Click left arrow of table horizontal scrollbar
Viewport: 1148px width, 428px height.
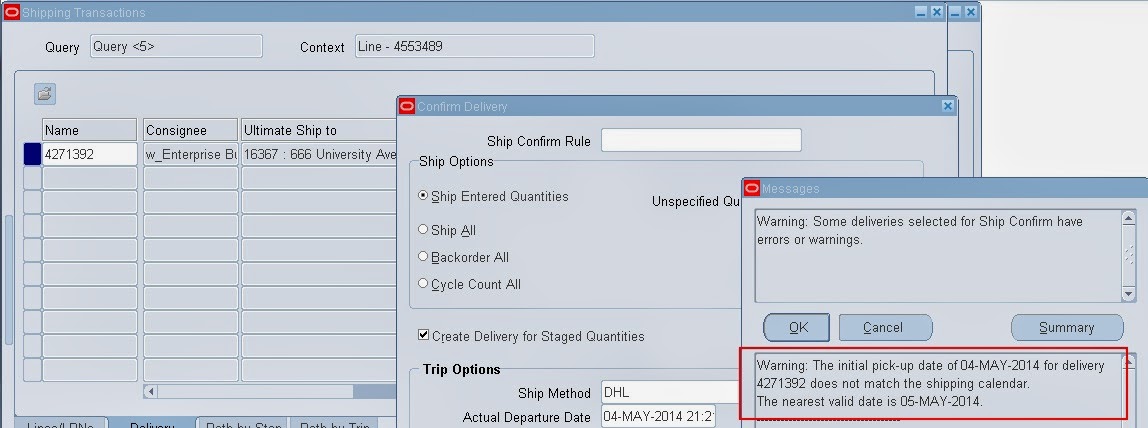[x=152, y=391]
